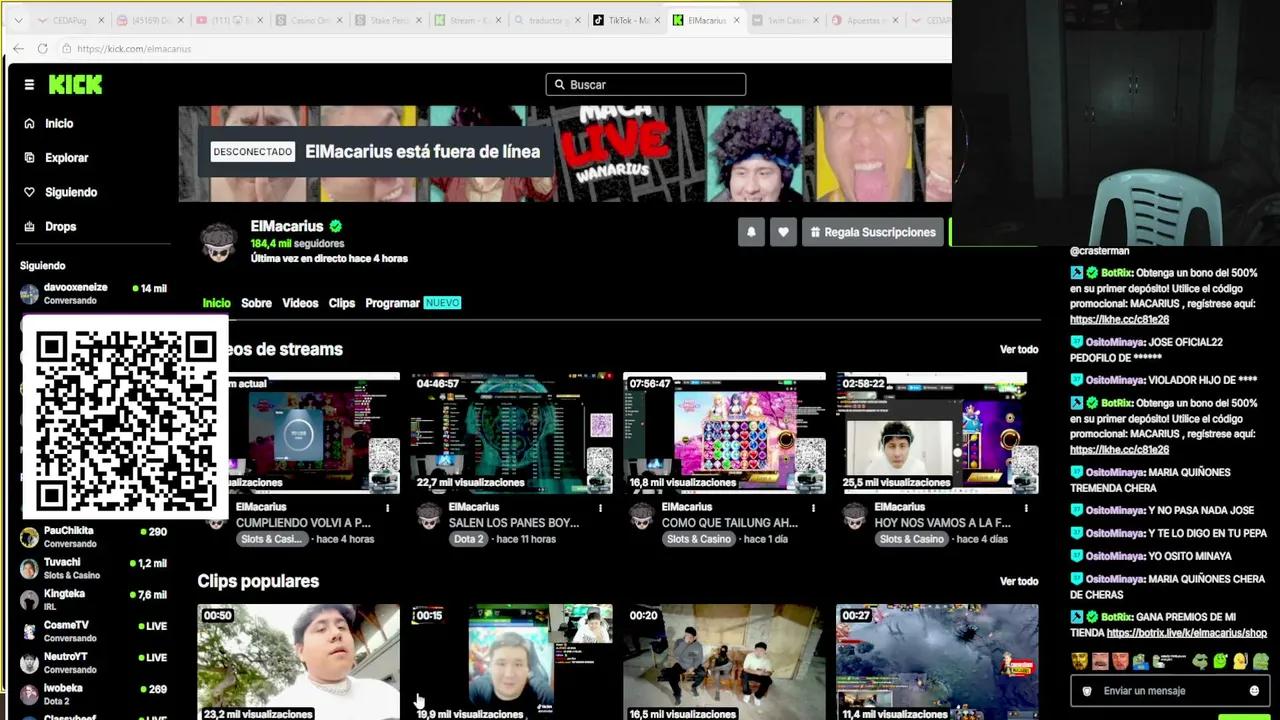Go back with the browser back arrow
The image size is (1280, 720).
tap(18, 48)
